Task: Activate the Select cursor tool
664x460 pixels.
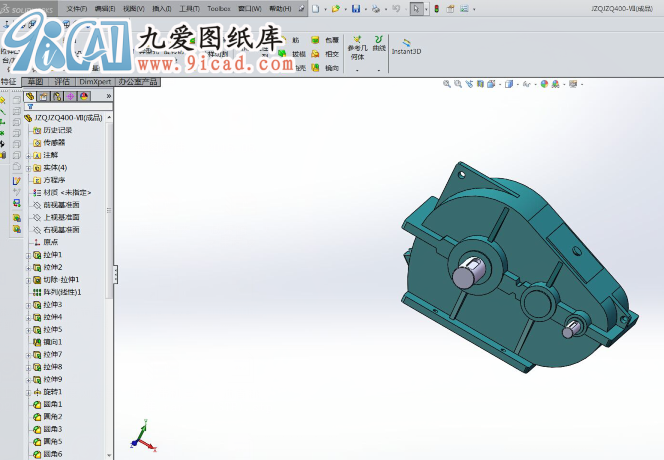Action: point(416,8)
